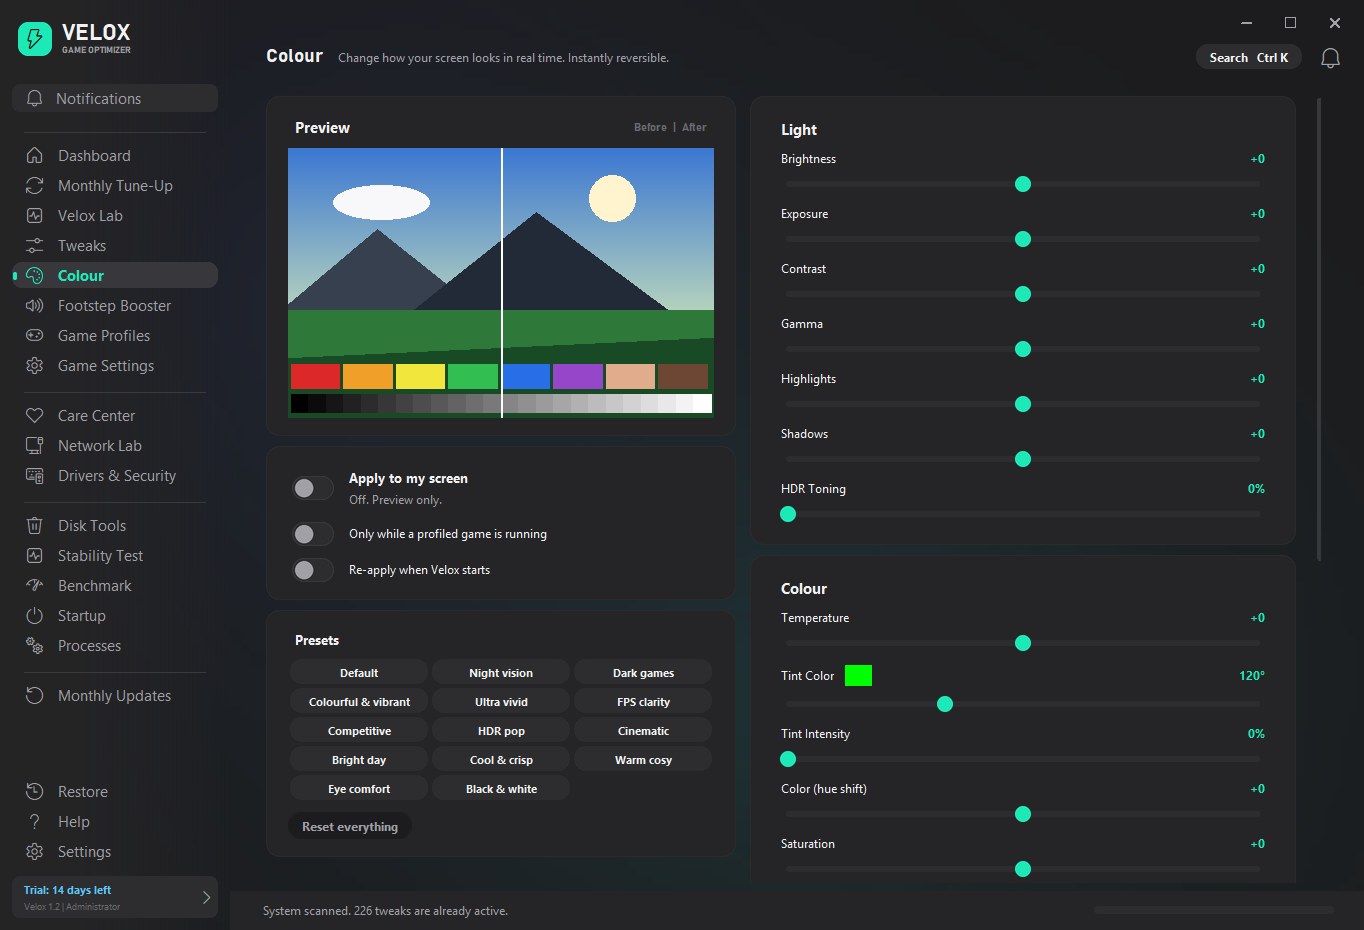Enable Apply to my screen toggle

click(313, 488)
